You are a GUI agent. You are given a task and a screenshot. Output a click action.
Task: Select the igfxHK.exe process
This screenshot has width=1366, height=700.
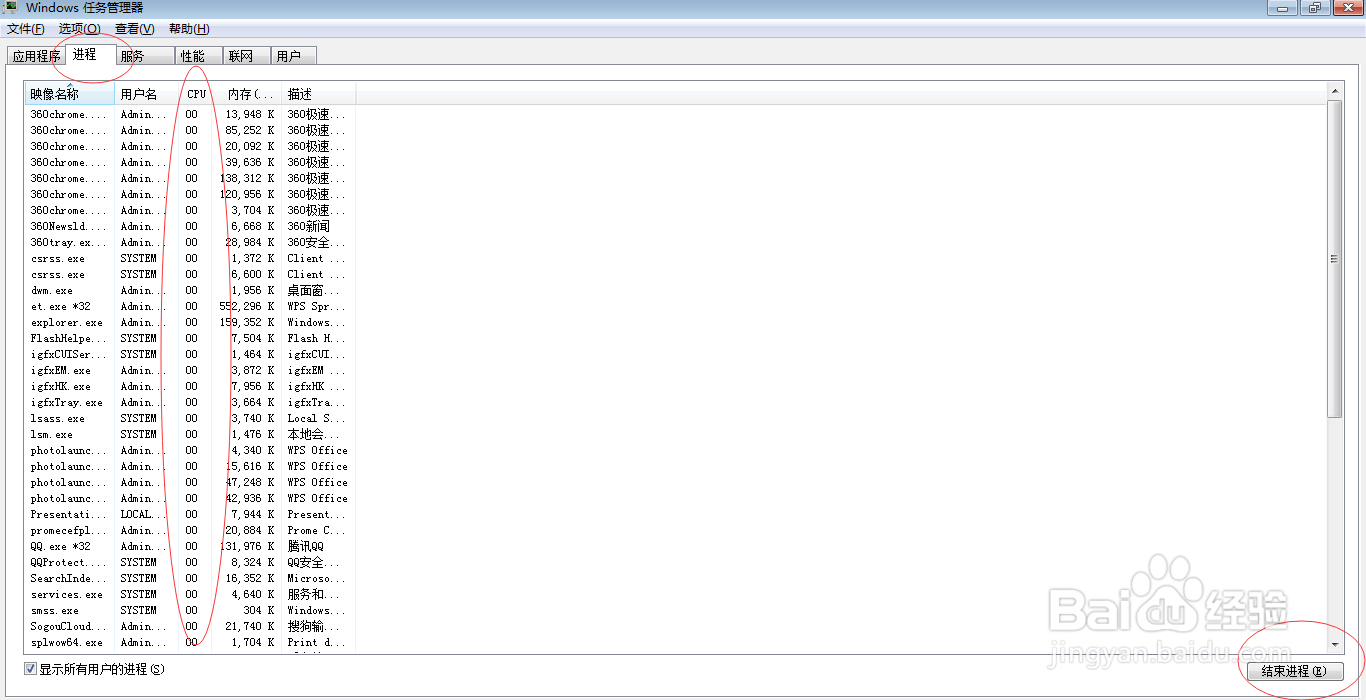pos(190,386)
